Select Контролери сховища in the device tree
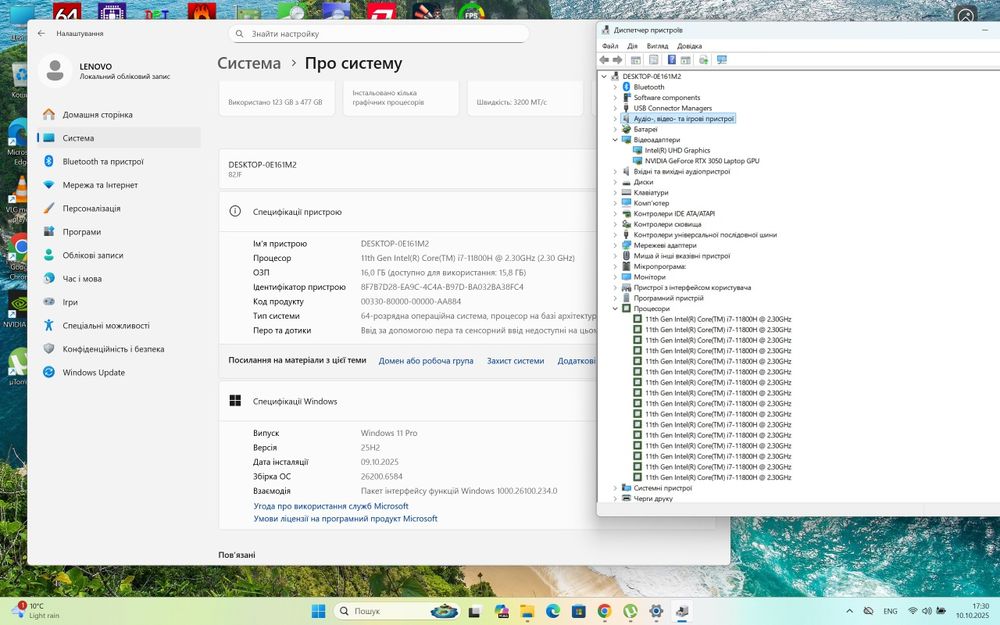The image size is (1000, 625). (x=667, y=224)
